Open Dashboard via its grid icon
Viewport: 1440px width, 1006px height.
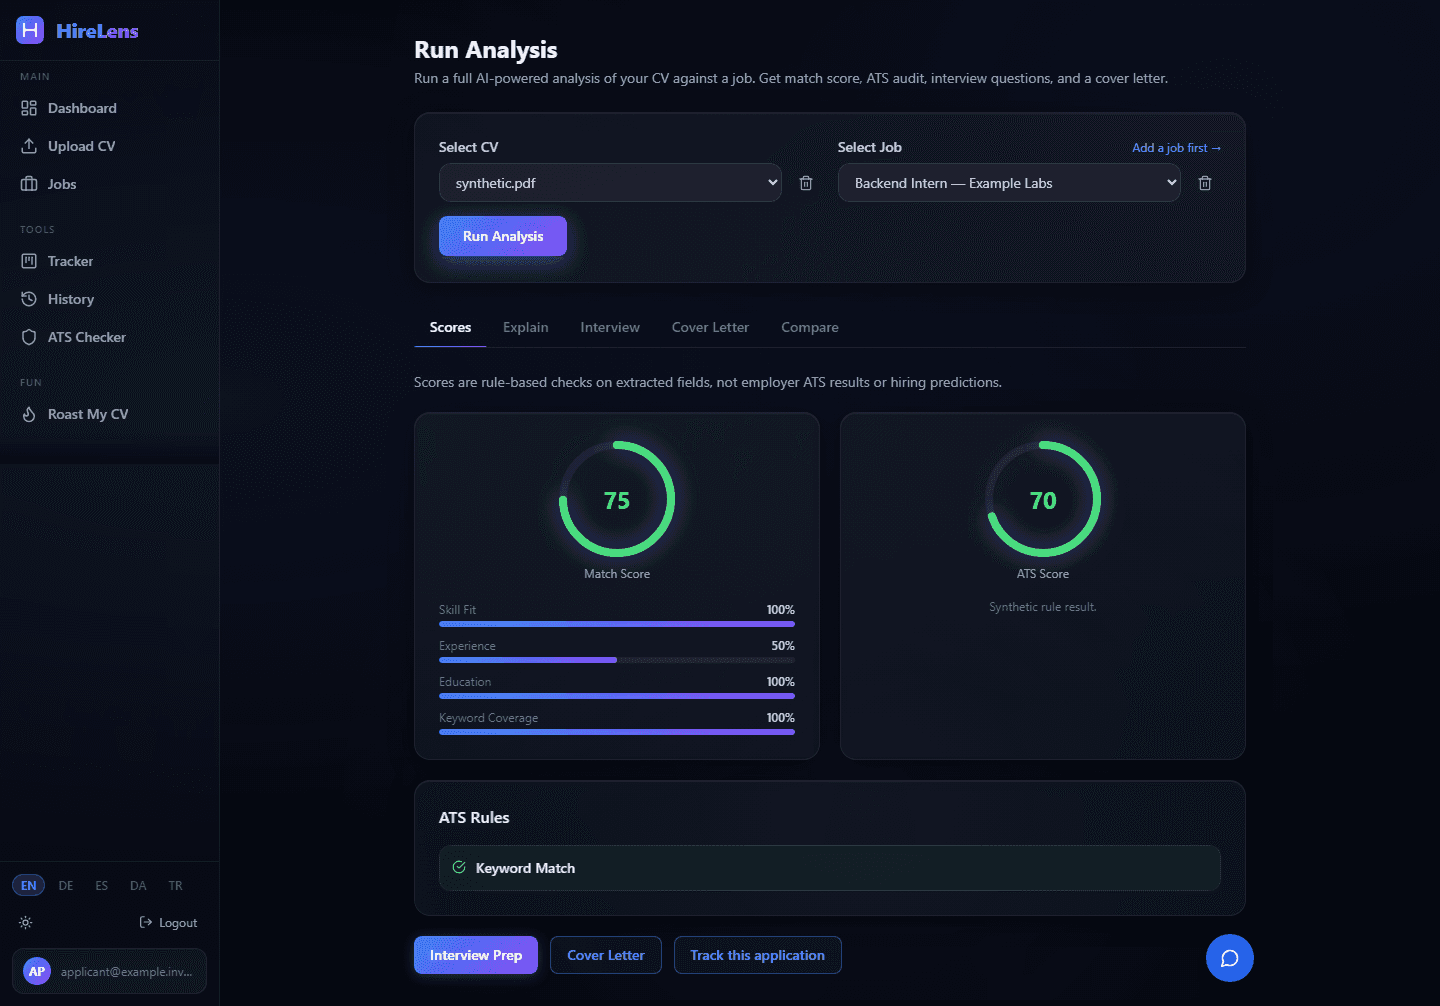[29, 108]
